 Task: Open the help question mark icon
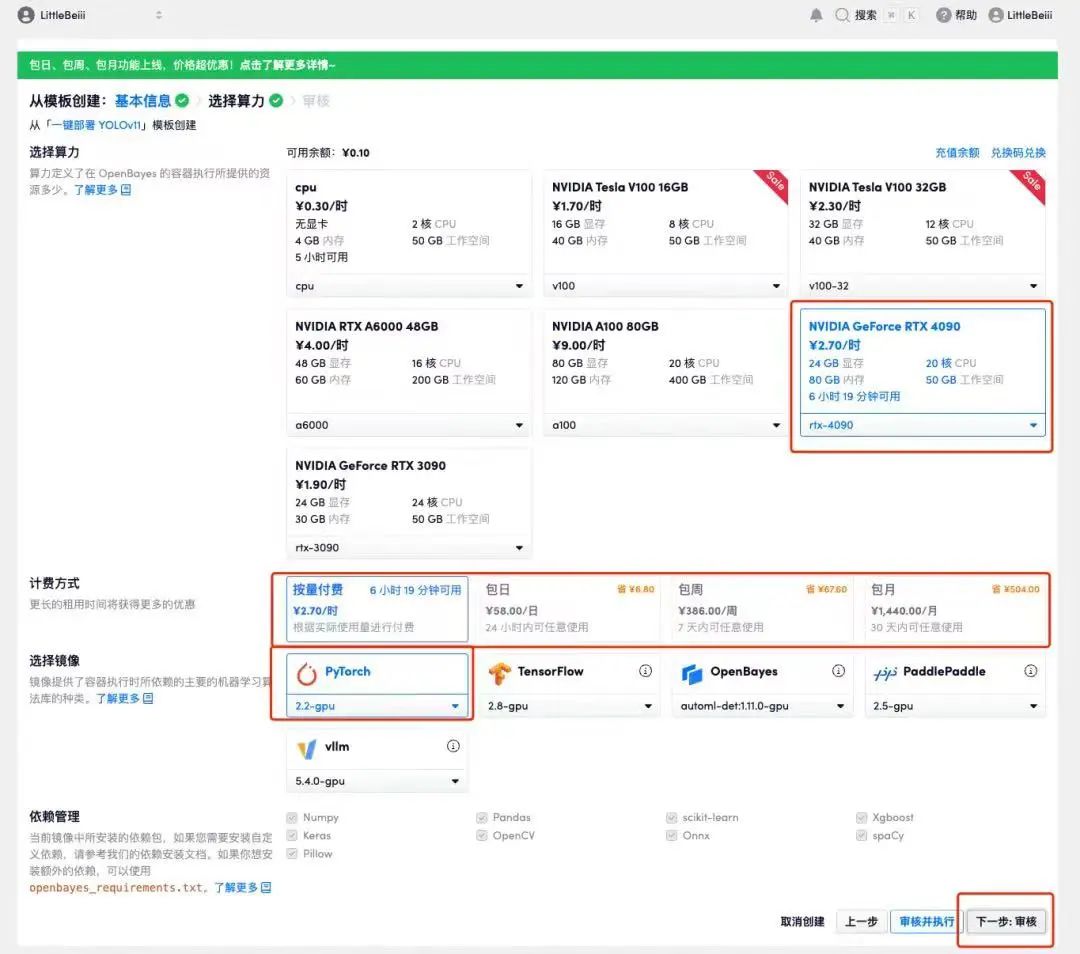coord(943,15)
